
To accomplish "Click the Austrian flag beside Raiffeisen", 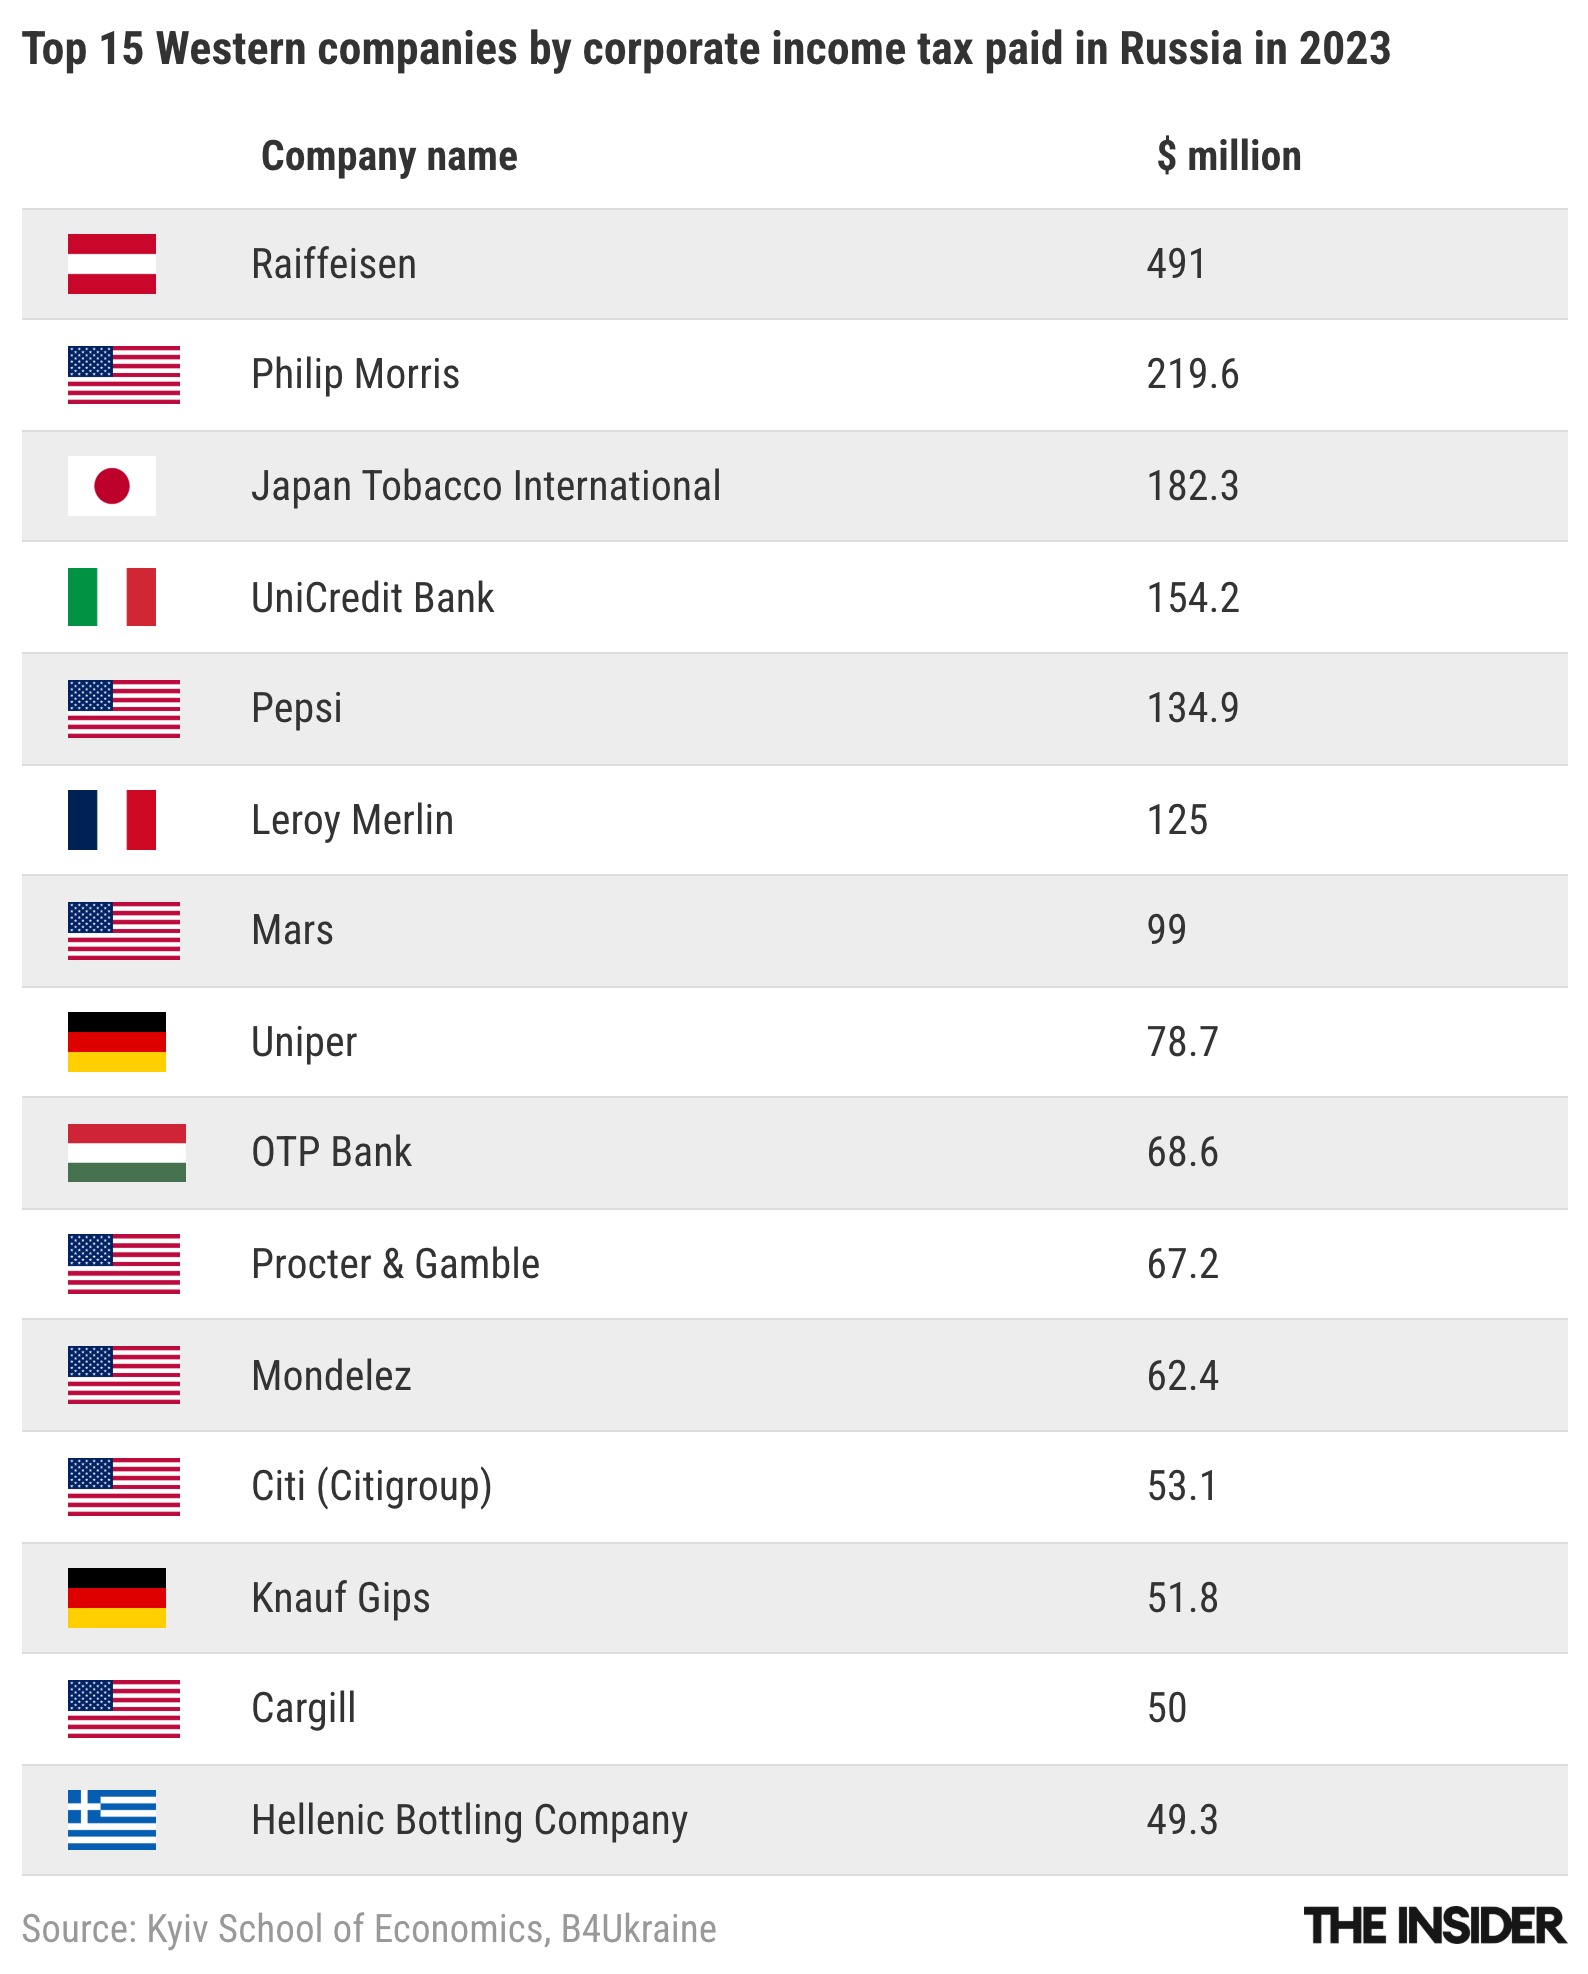I will pyautogui.click(x=112, y=264).
